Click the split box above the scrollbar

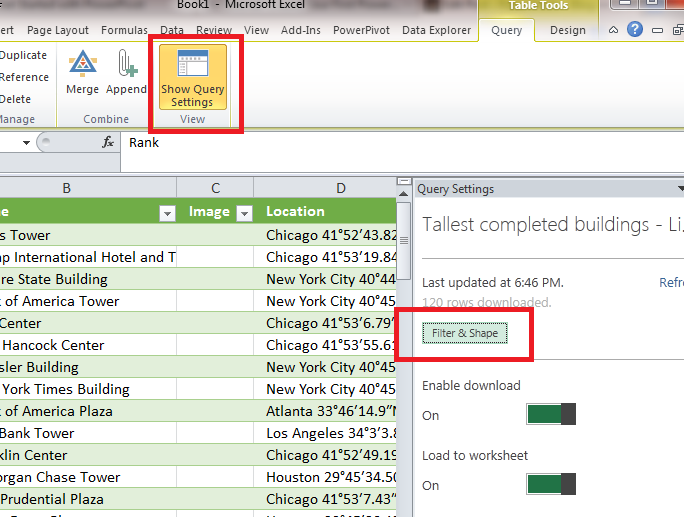(x=404, y=181)
